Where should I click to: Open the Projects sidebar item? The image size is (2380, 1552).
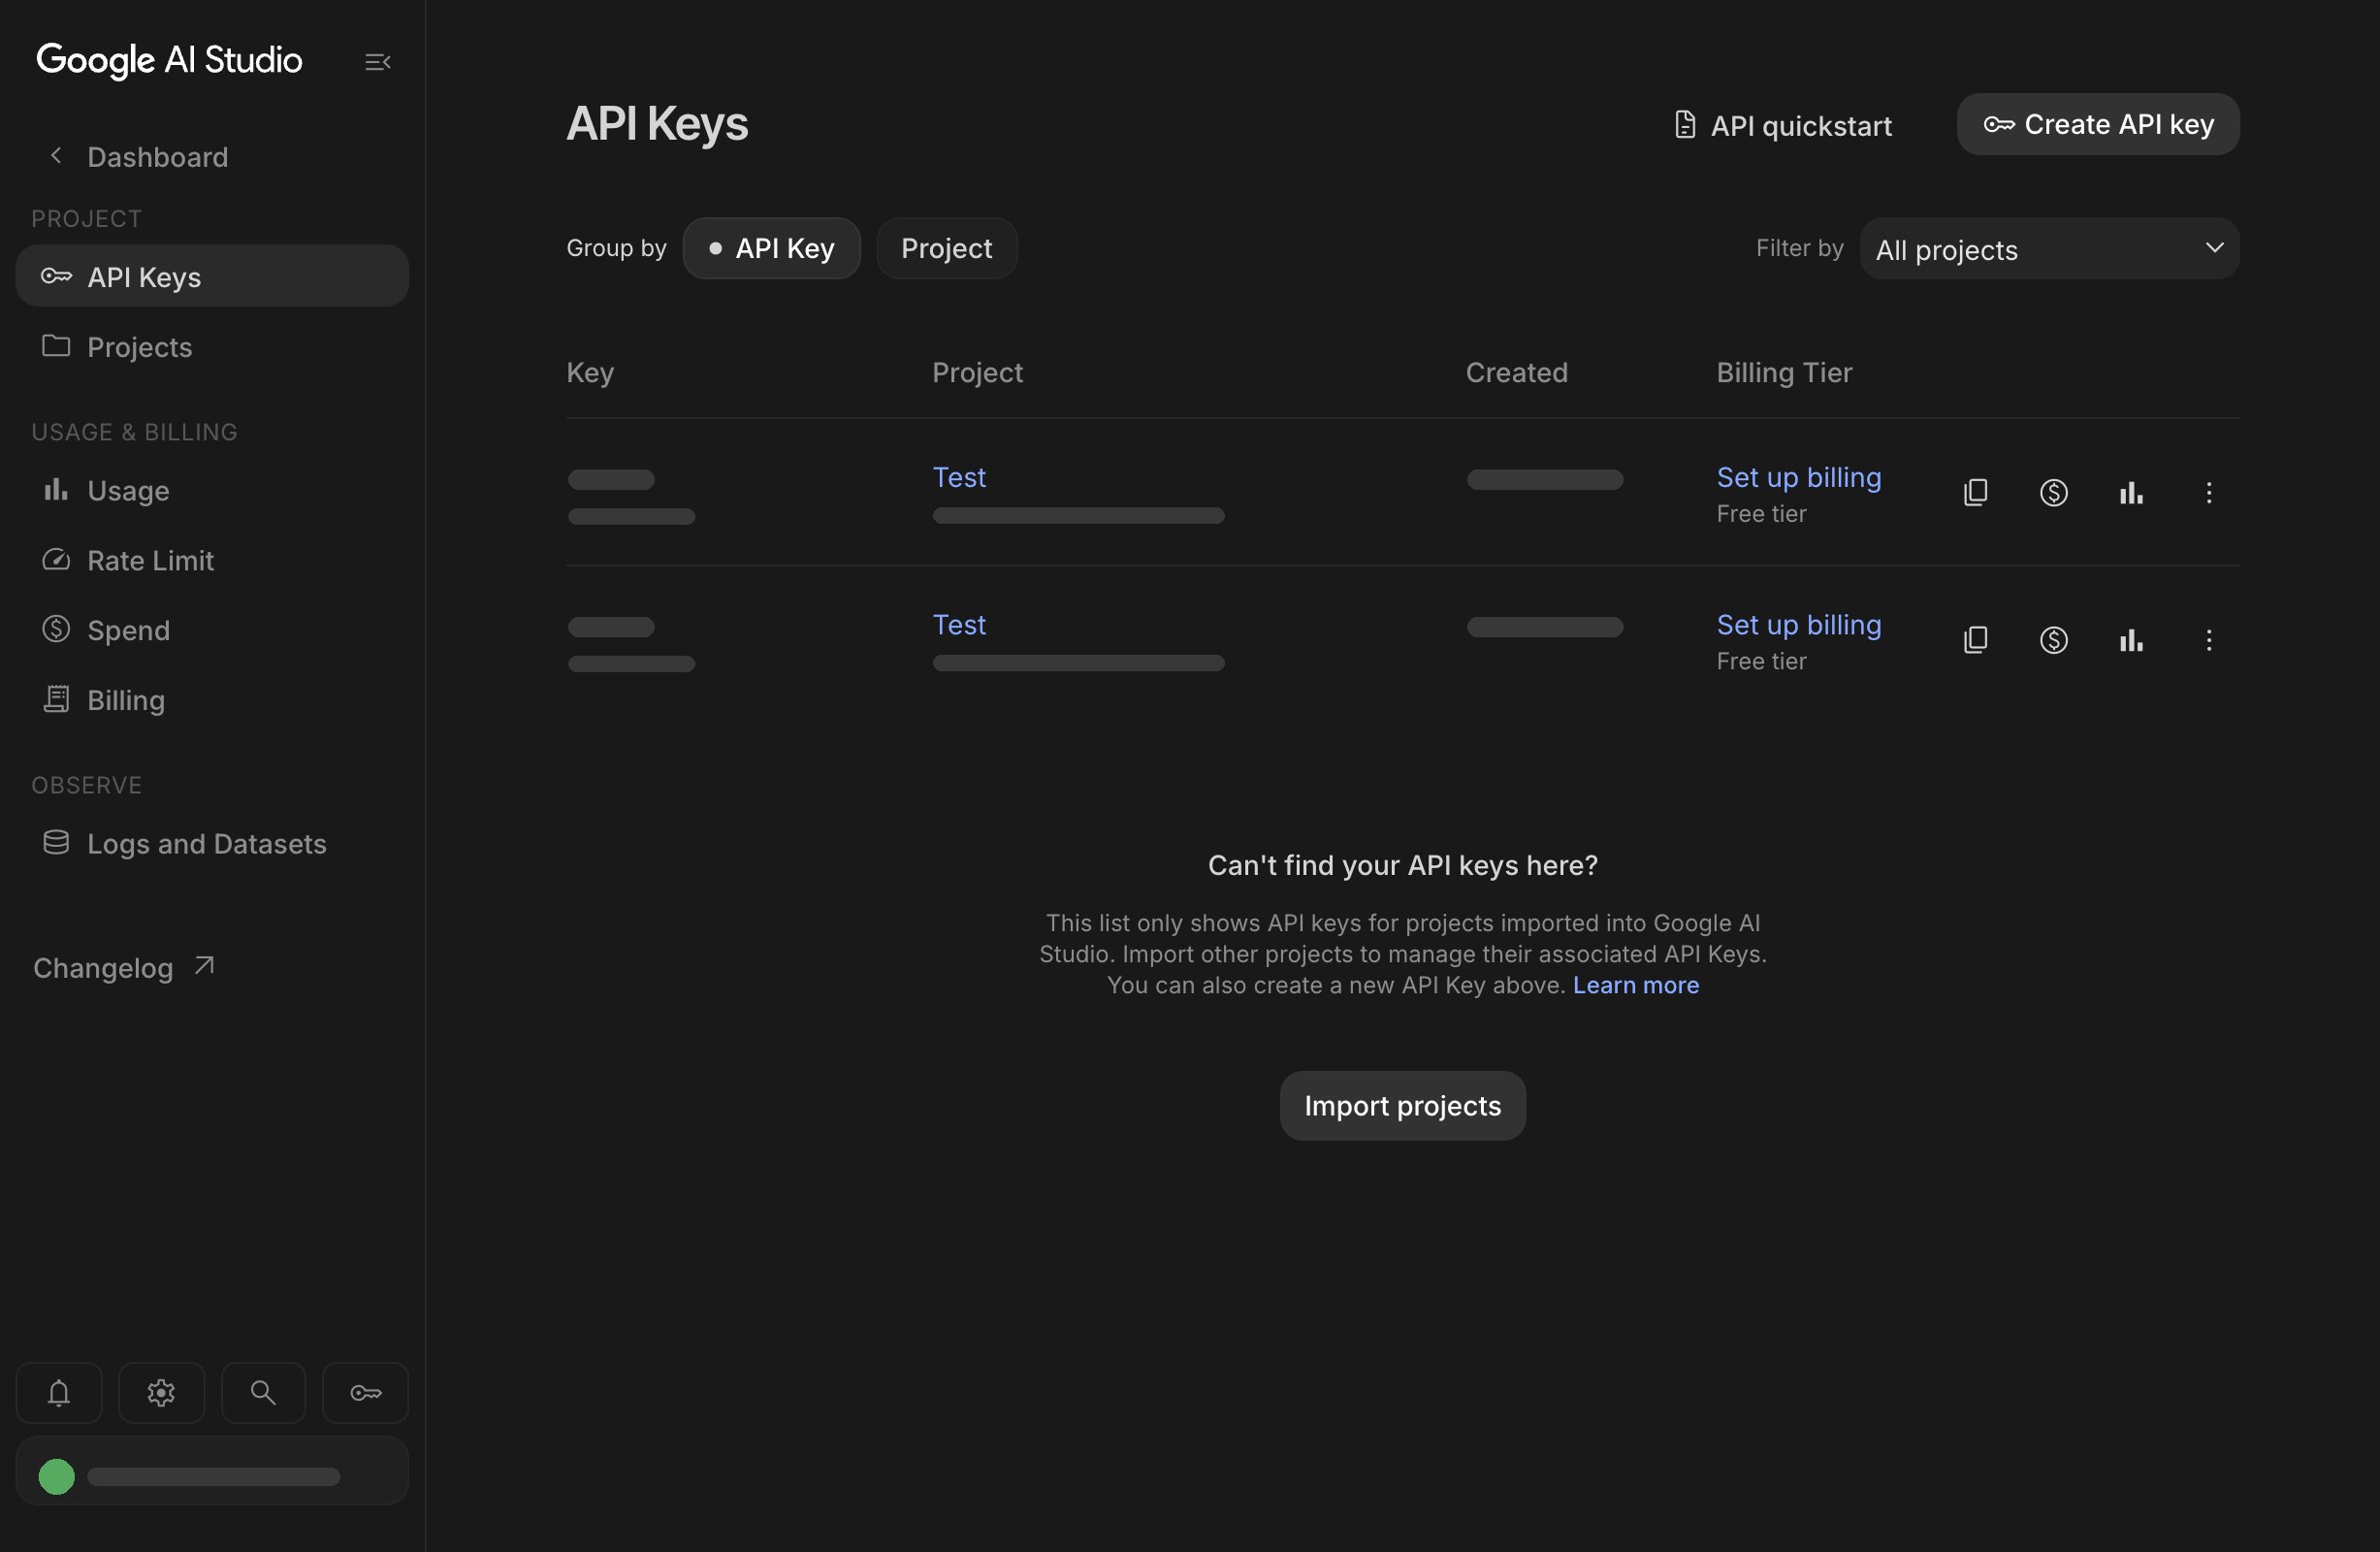212,347
